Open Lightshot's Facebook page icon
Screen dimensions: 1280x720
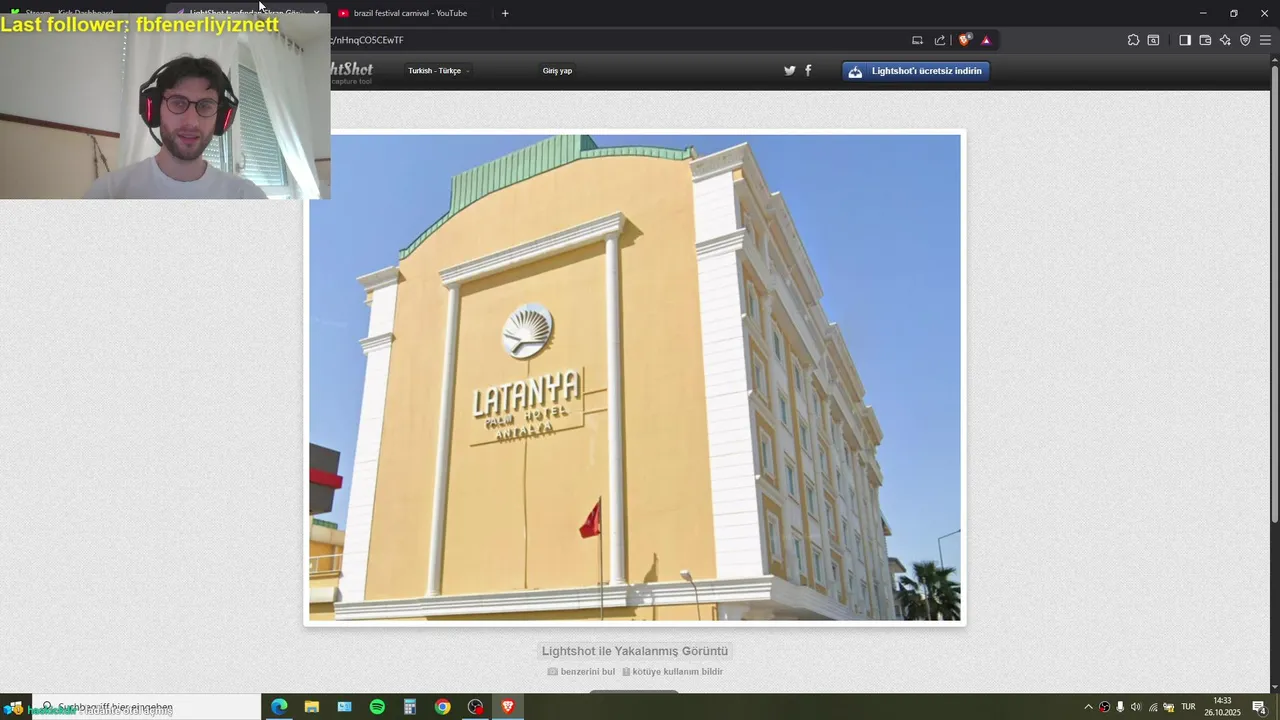coord(808,71)
